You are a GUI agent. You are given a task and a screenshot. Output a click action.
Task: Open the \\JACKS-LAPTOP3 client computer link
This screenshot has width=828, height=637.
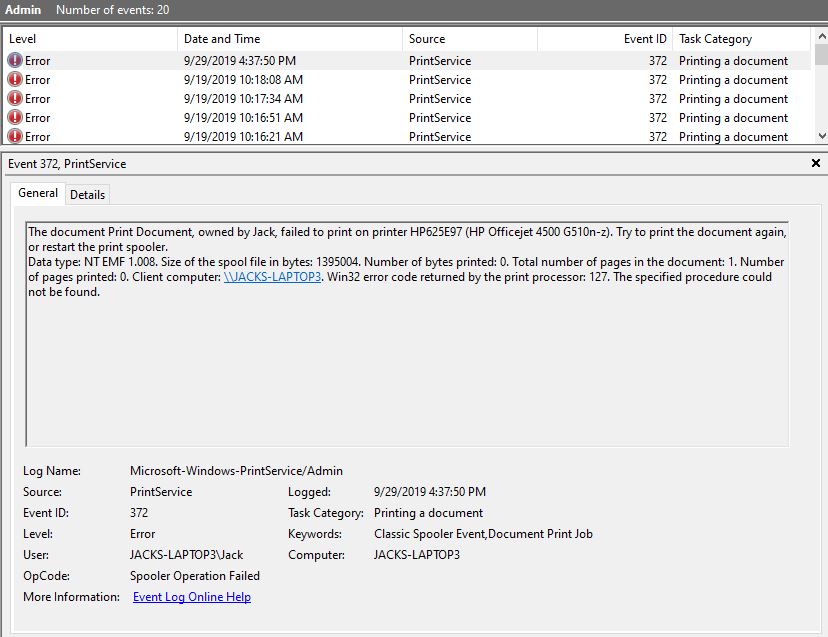point(272,278)
